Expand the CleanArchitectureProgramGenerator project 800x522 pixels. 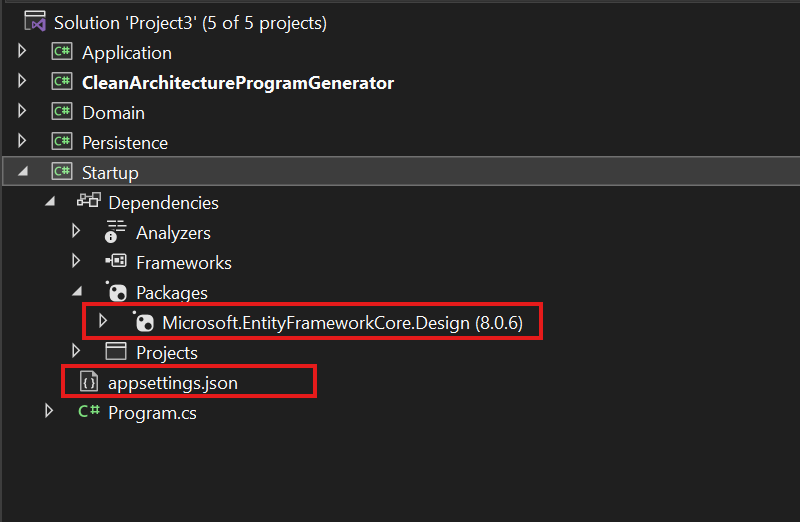(22, 81)
